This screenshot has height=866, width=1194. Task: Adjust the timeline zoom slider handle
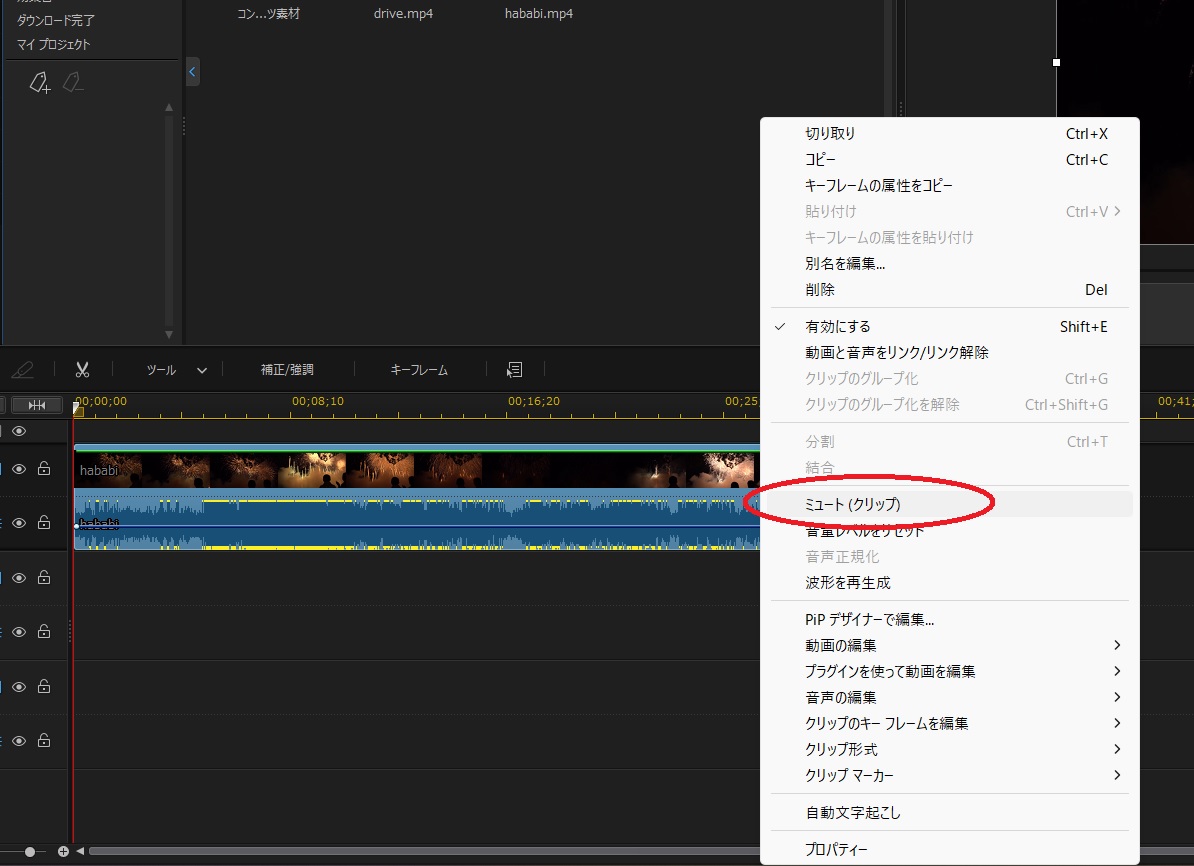tap(30, 852)
